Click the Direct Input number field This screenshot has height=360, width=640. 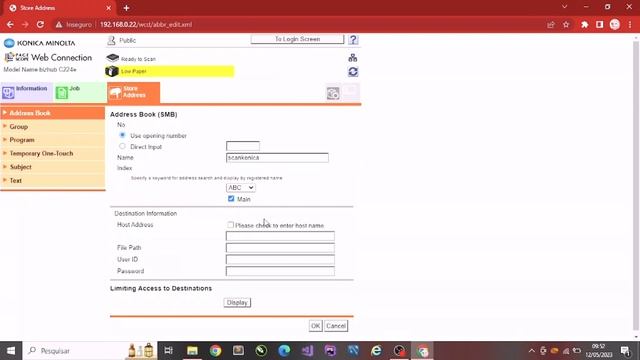242,146
